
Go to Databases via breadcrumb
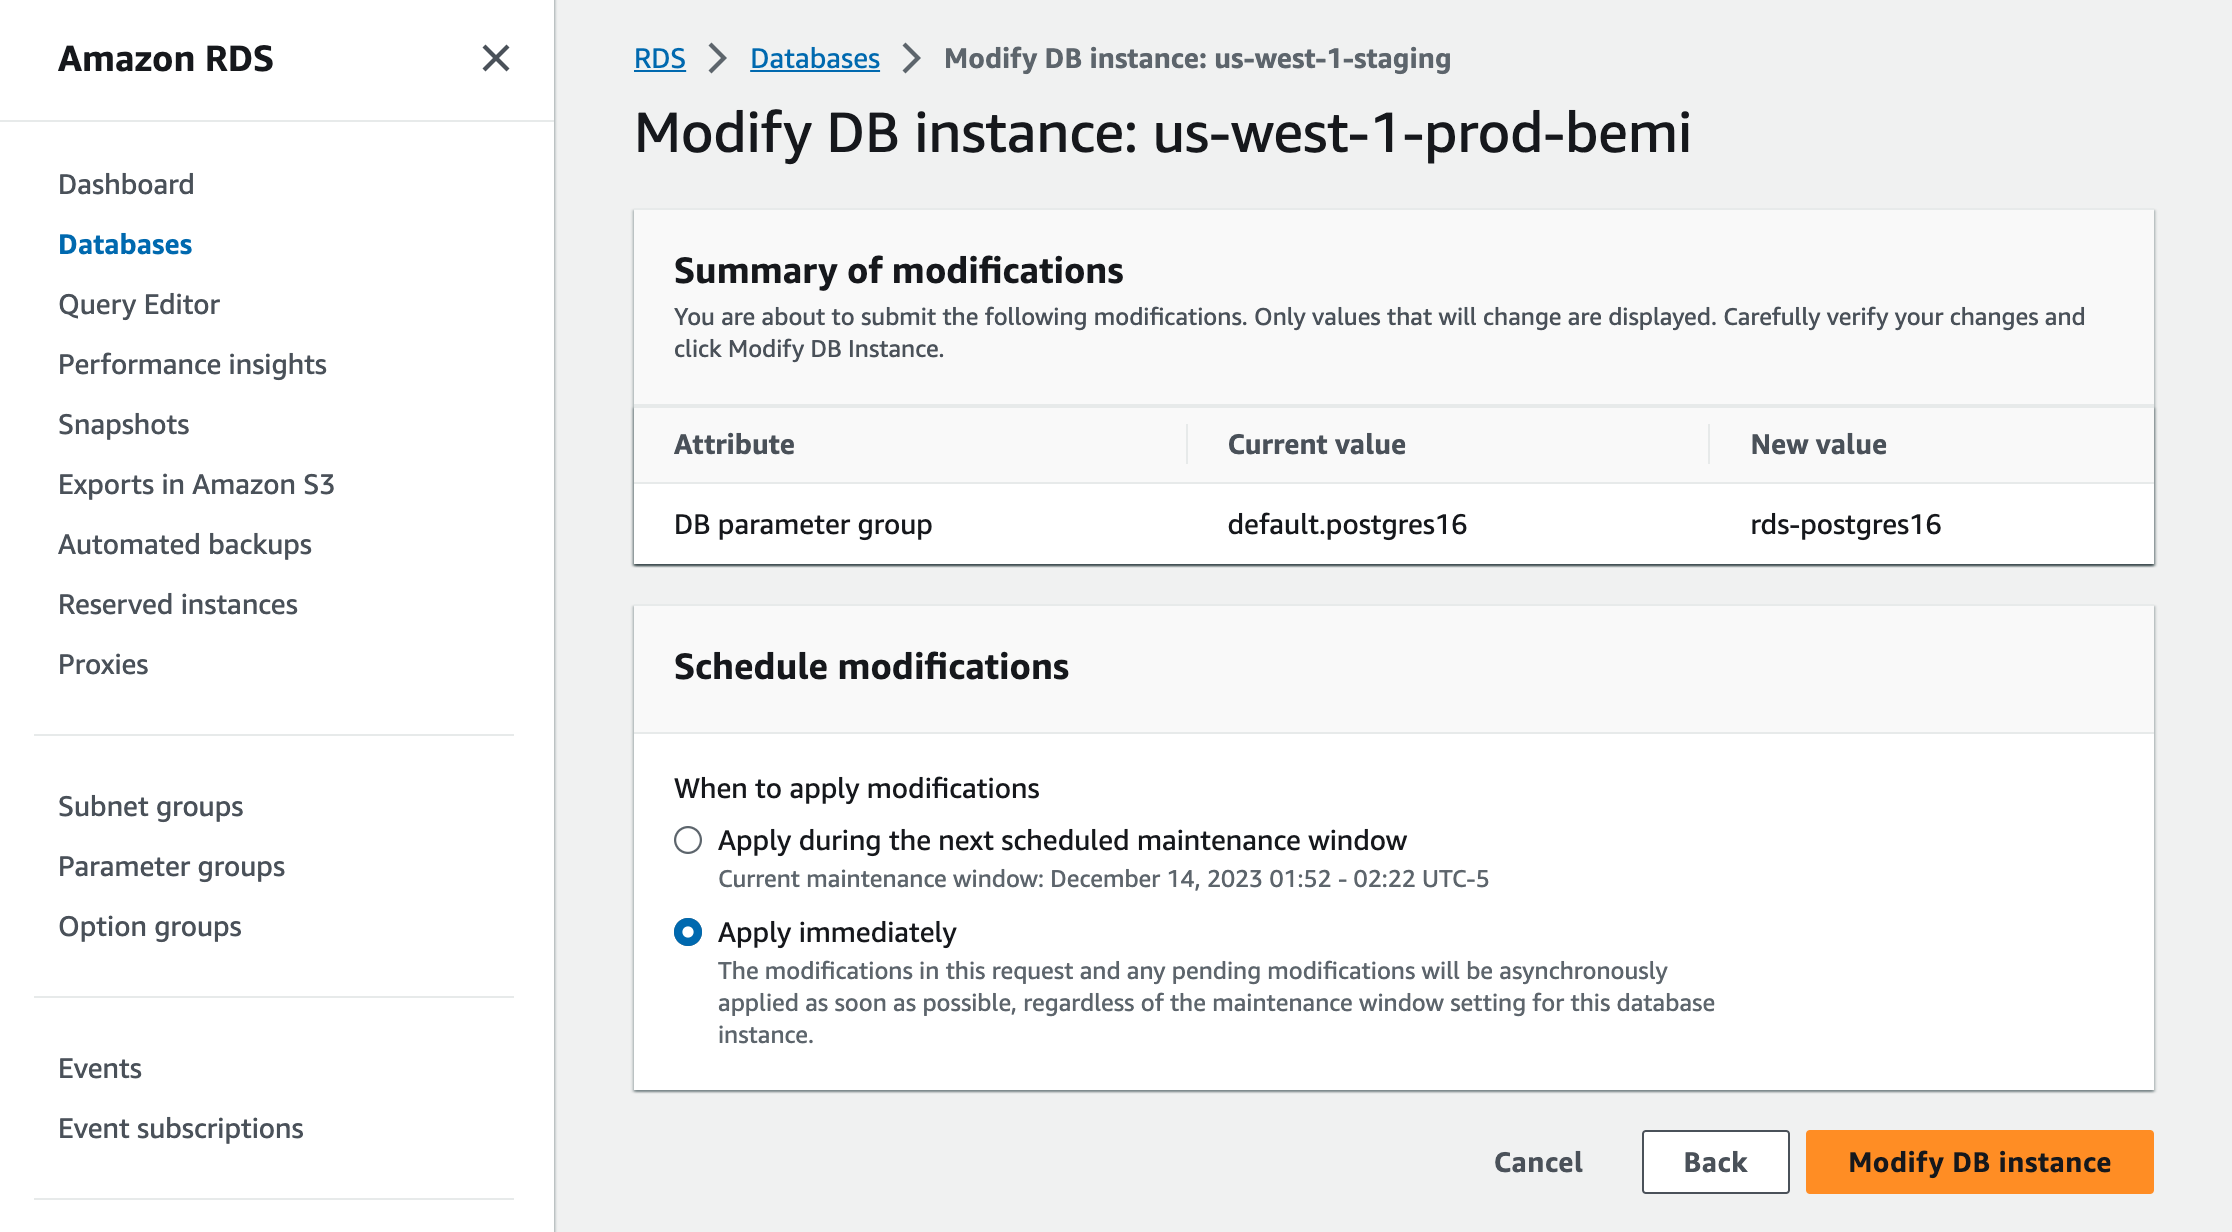coord(814,59)
